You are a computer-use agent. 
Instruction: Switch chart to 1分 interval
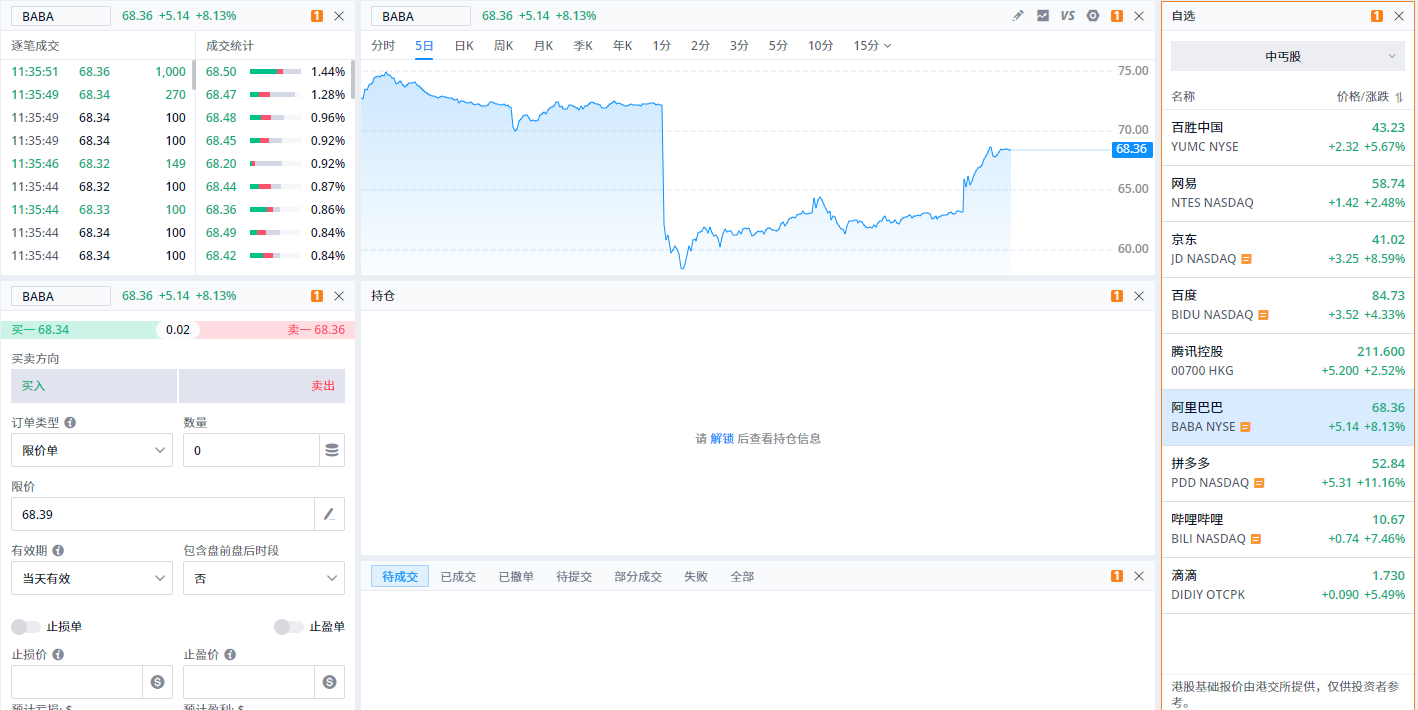662,46
